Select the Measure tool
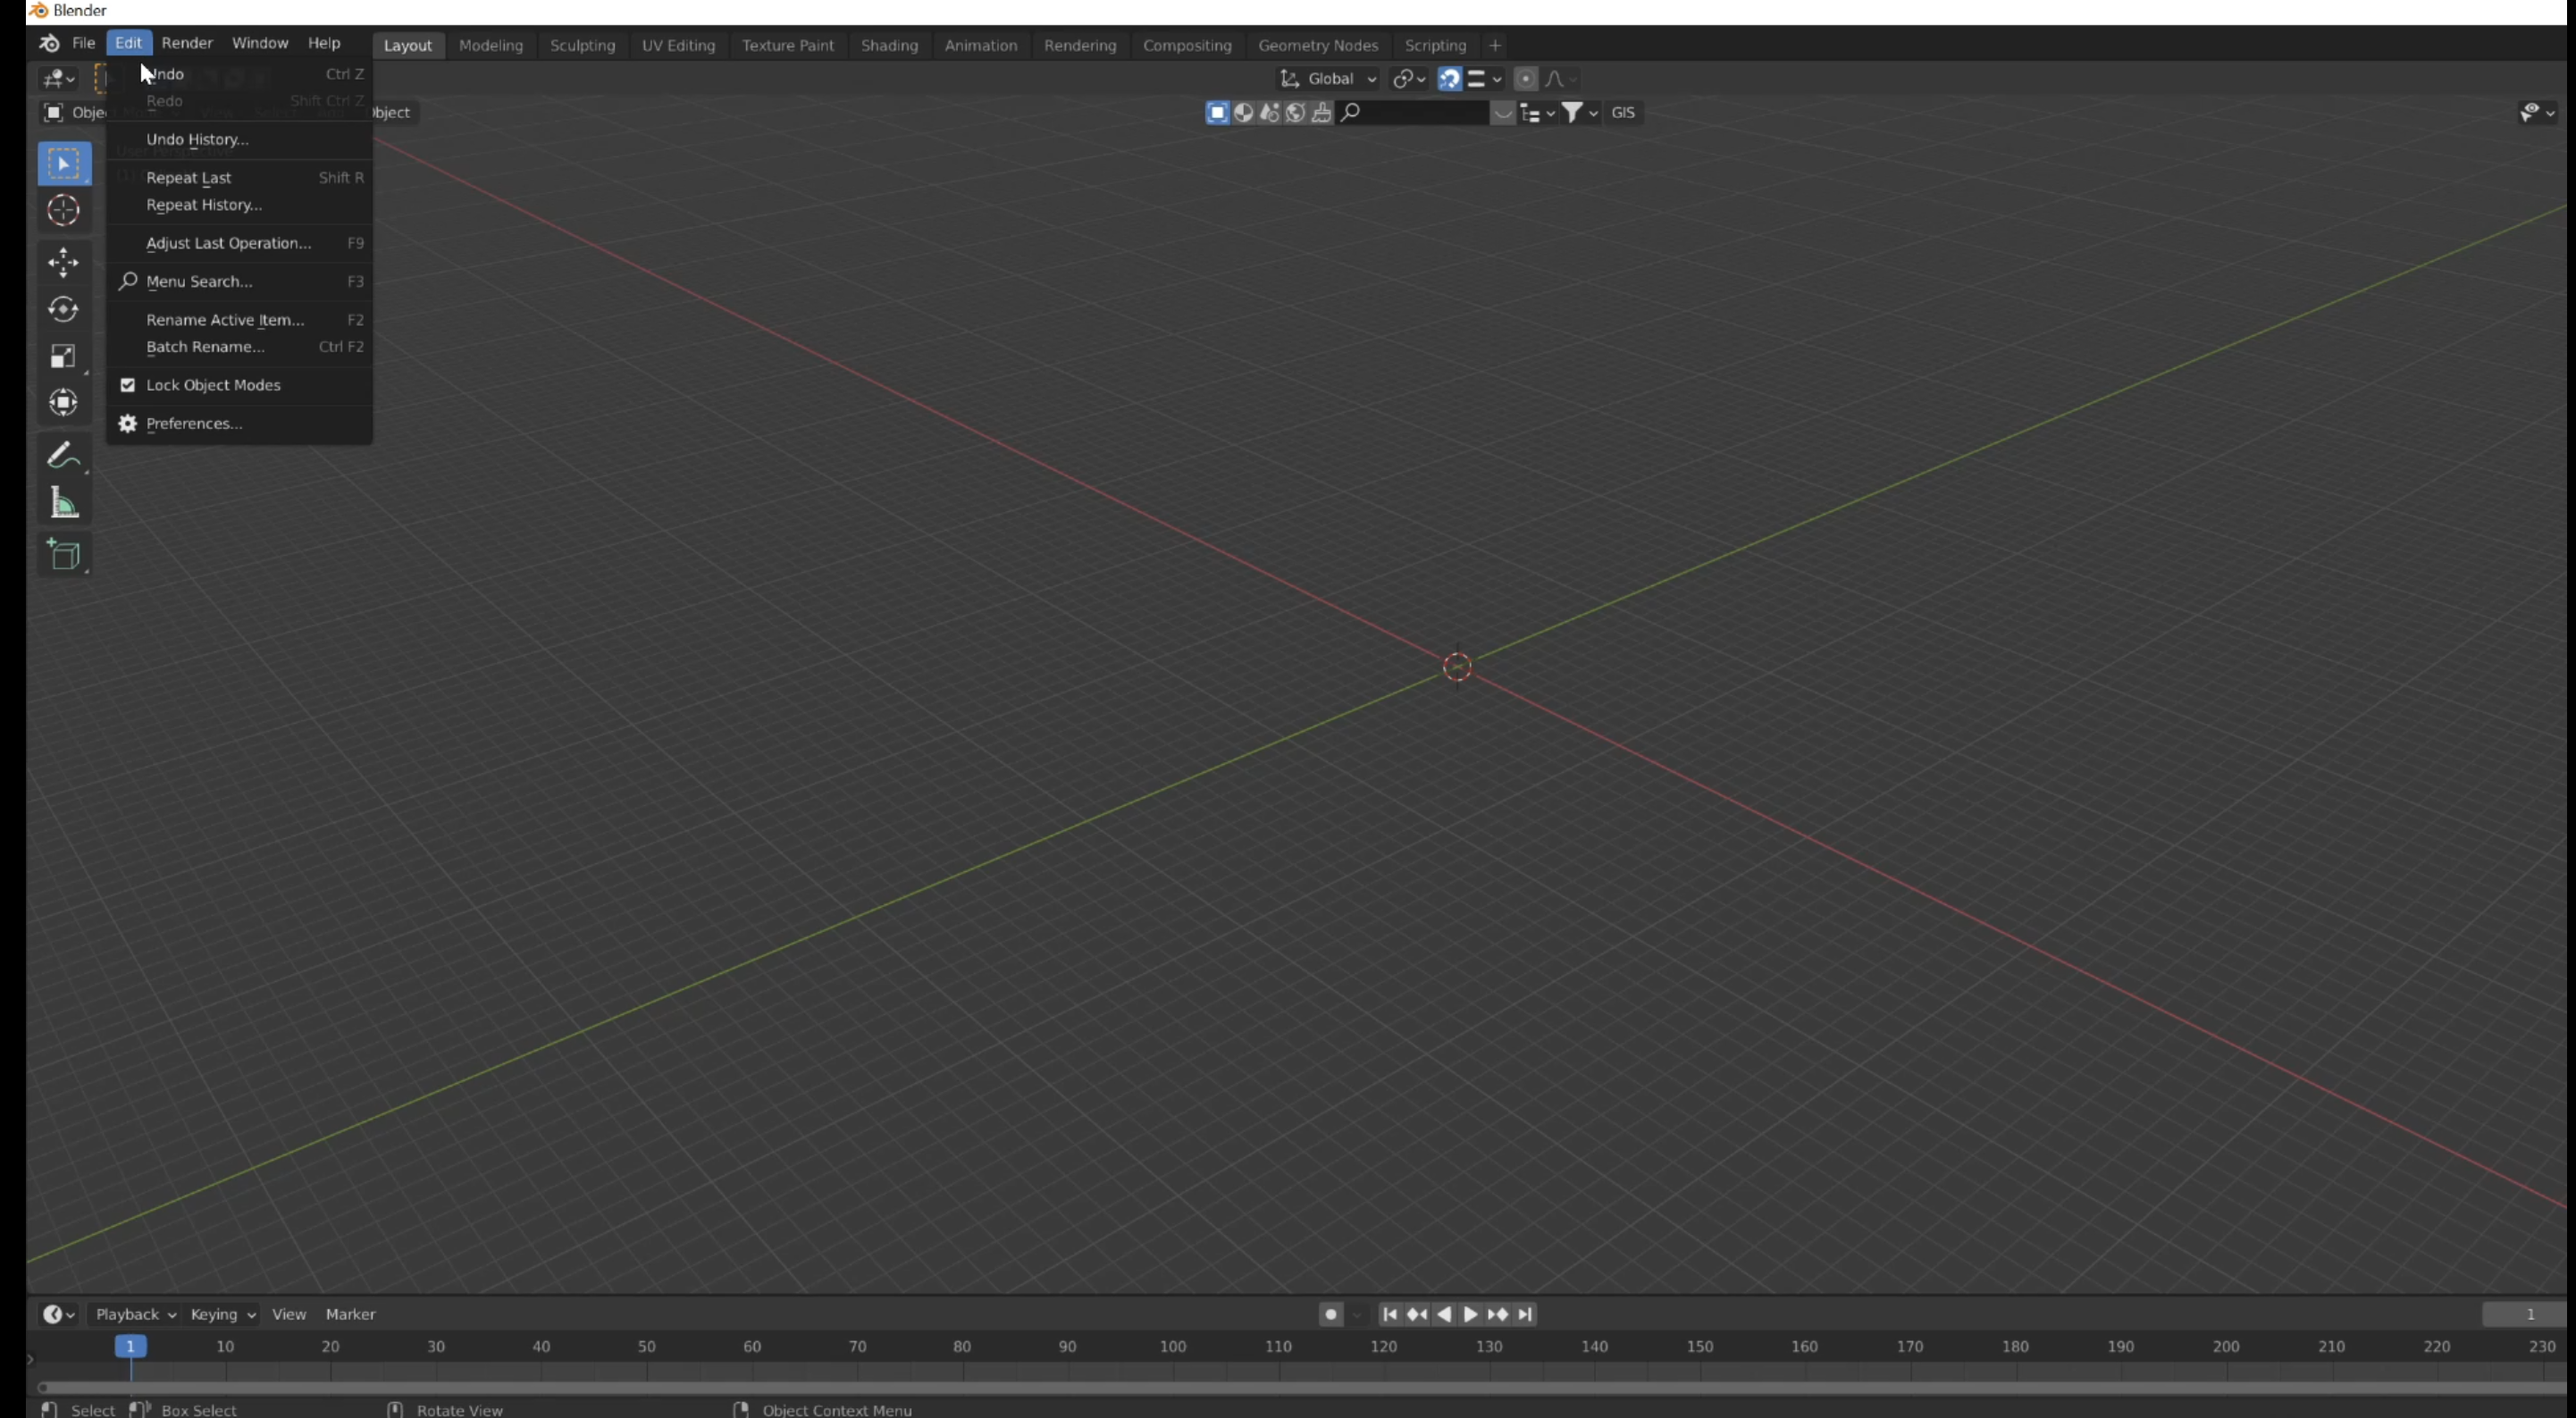The height and width of the screenshot is (1418, 2576). 63,502
